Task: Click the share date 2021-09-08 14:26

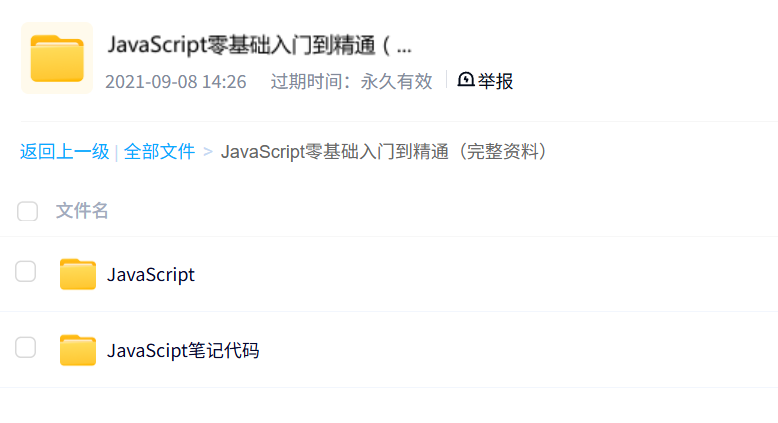Action: 176,81
